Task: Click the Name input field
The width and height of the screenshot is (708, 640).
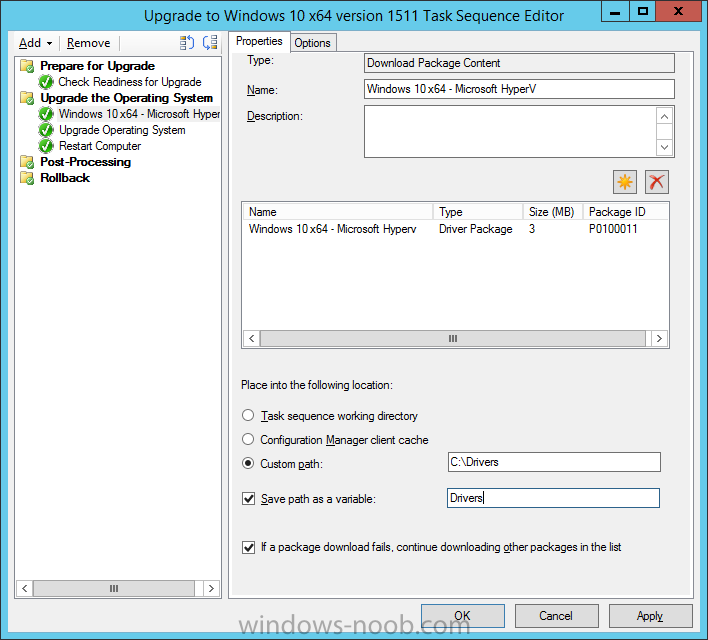Action: (x=519, y=89)
